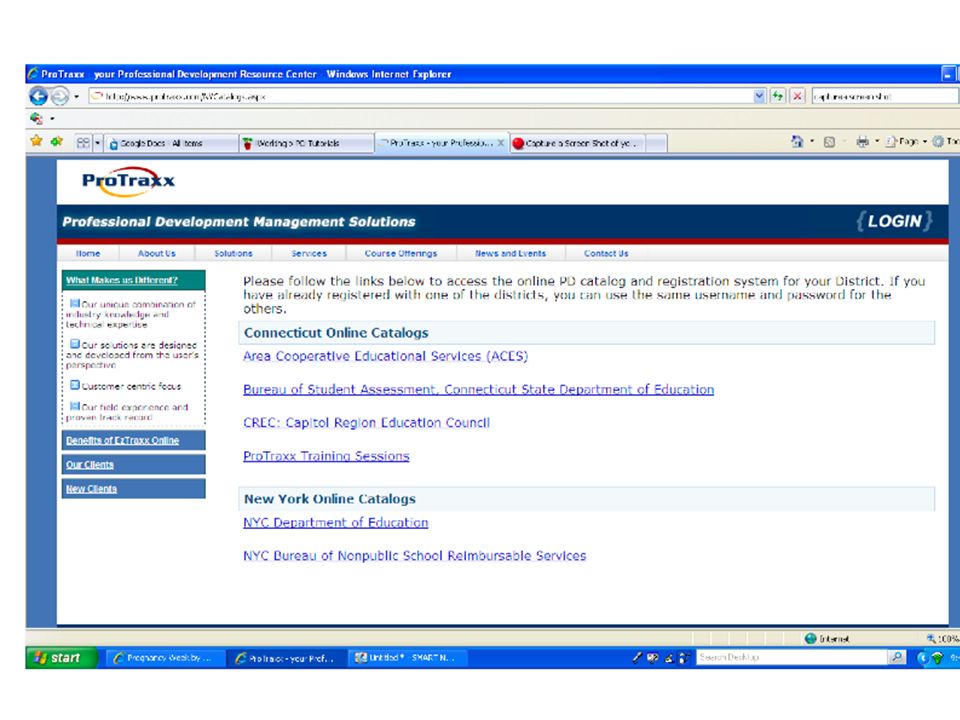Viewport: 960px width, 720px height.
Task: Click What Makes us Different? heading link
Action: click(x=122, y=280)
